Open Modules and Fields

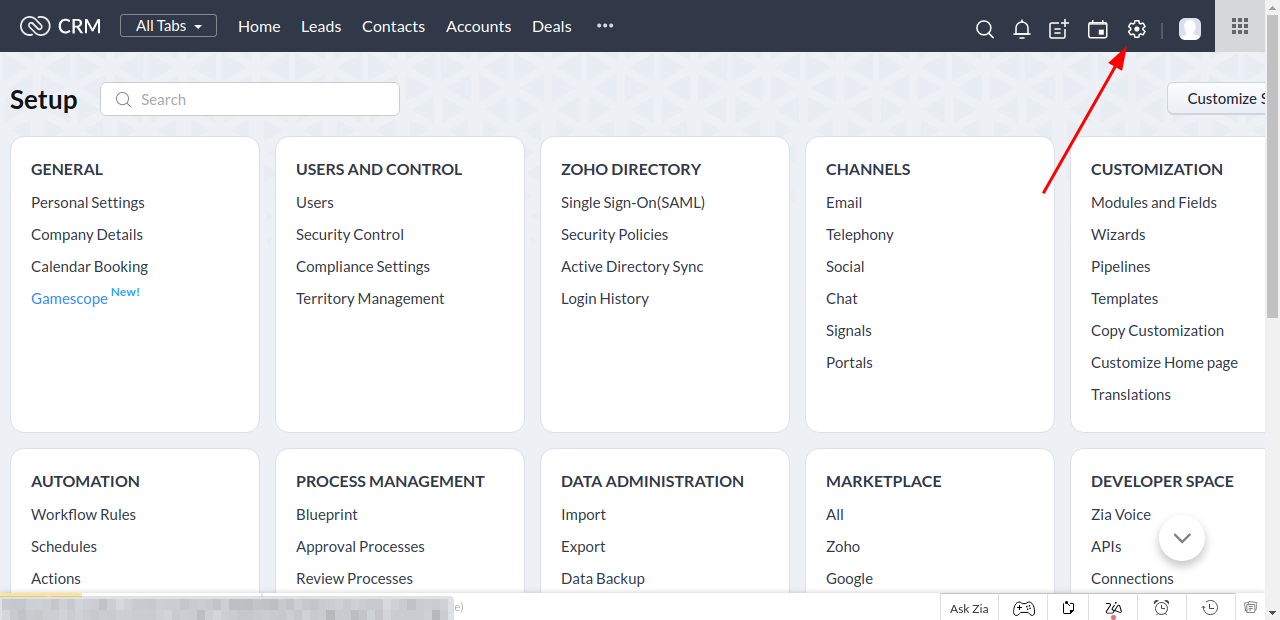(x=1154, y=203)
